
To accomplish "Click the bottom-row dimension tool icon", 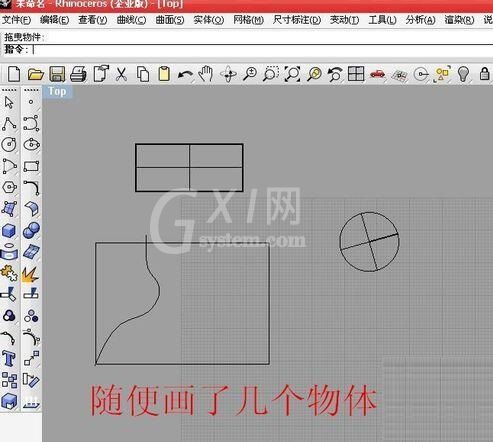I will pyautogui.click(x=31, y=402).
